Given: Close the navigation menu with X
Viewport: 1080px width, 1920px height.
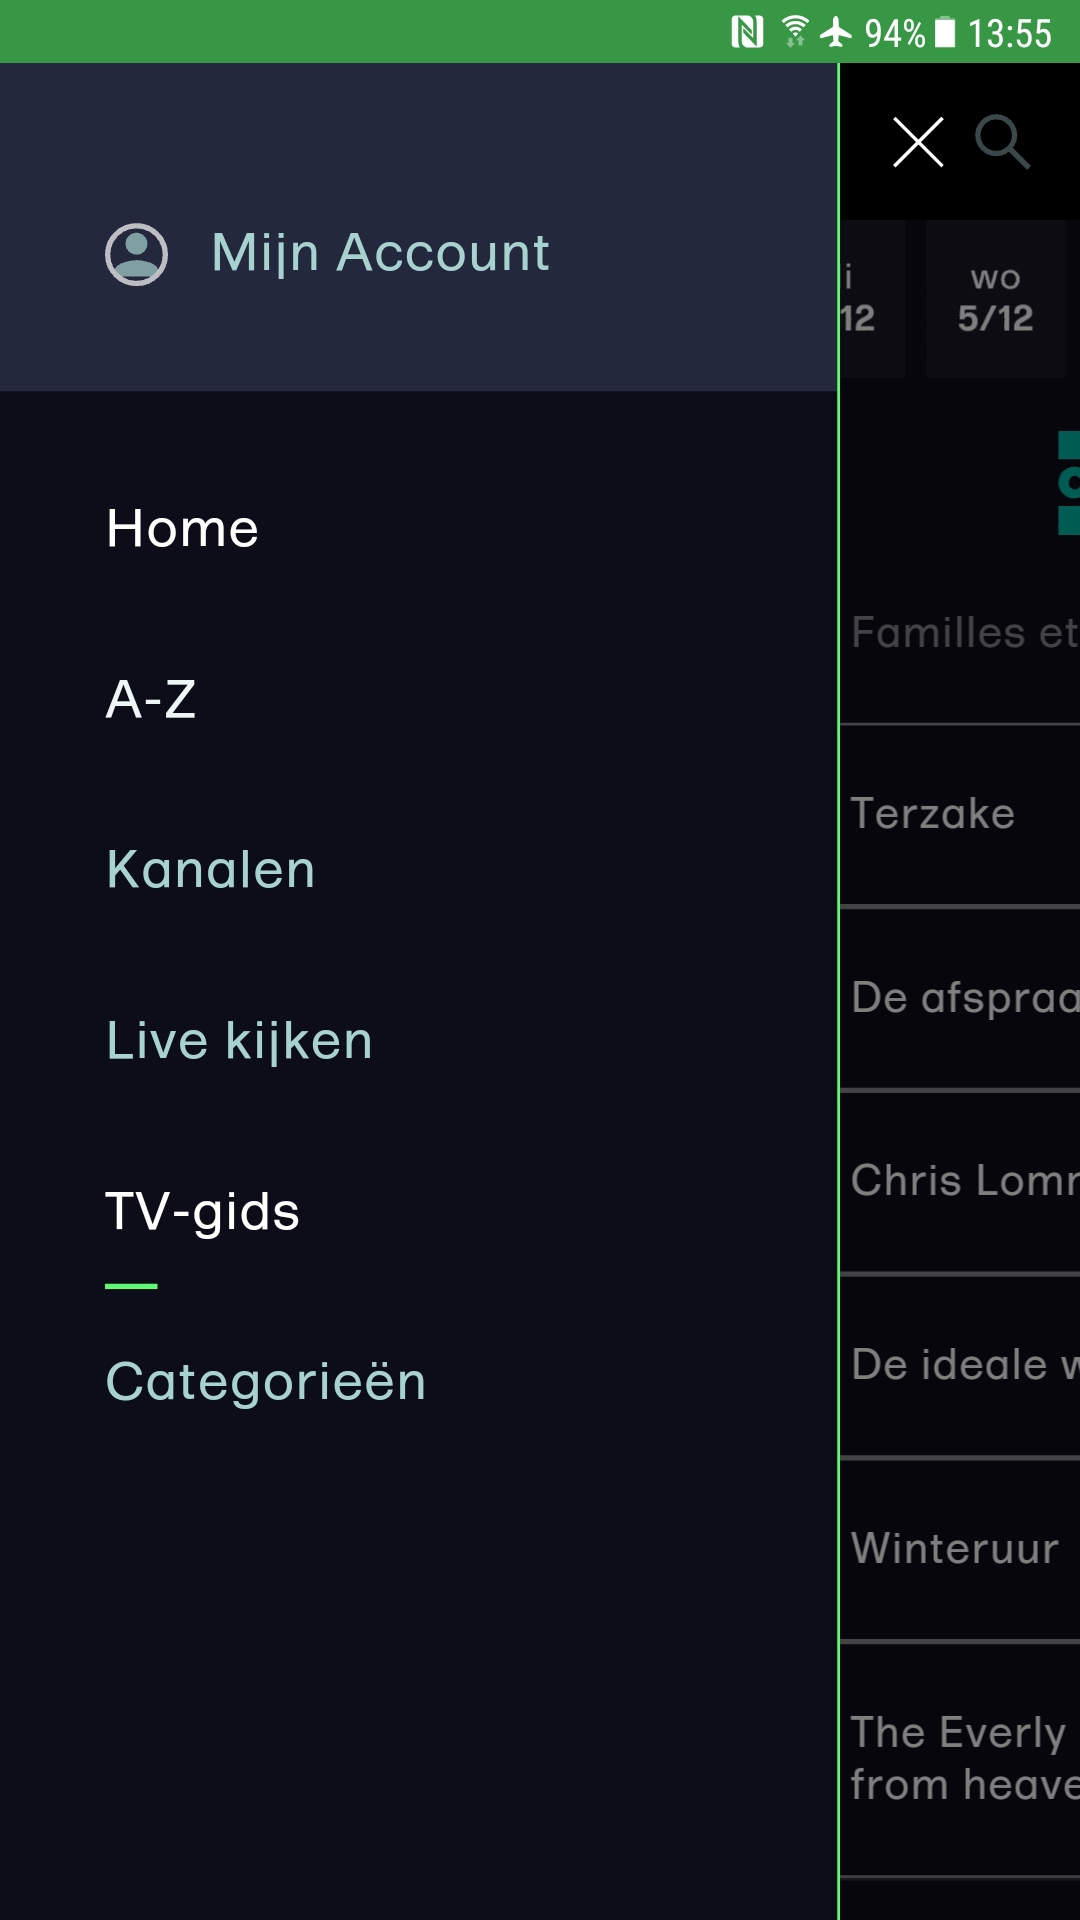Looking at the screenshot, I should [918, 142].
